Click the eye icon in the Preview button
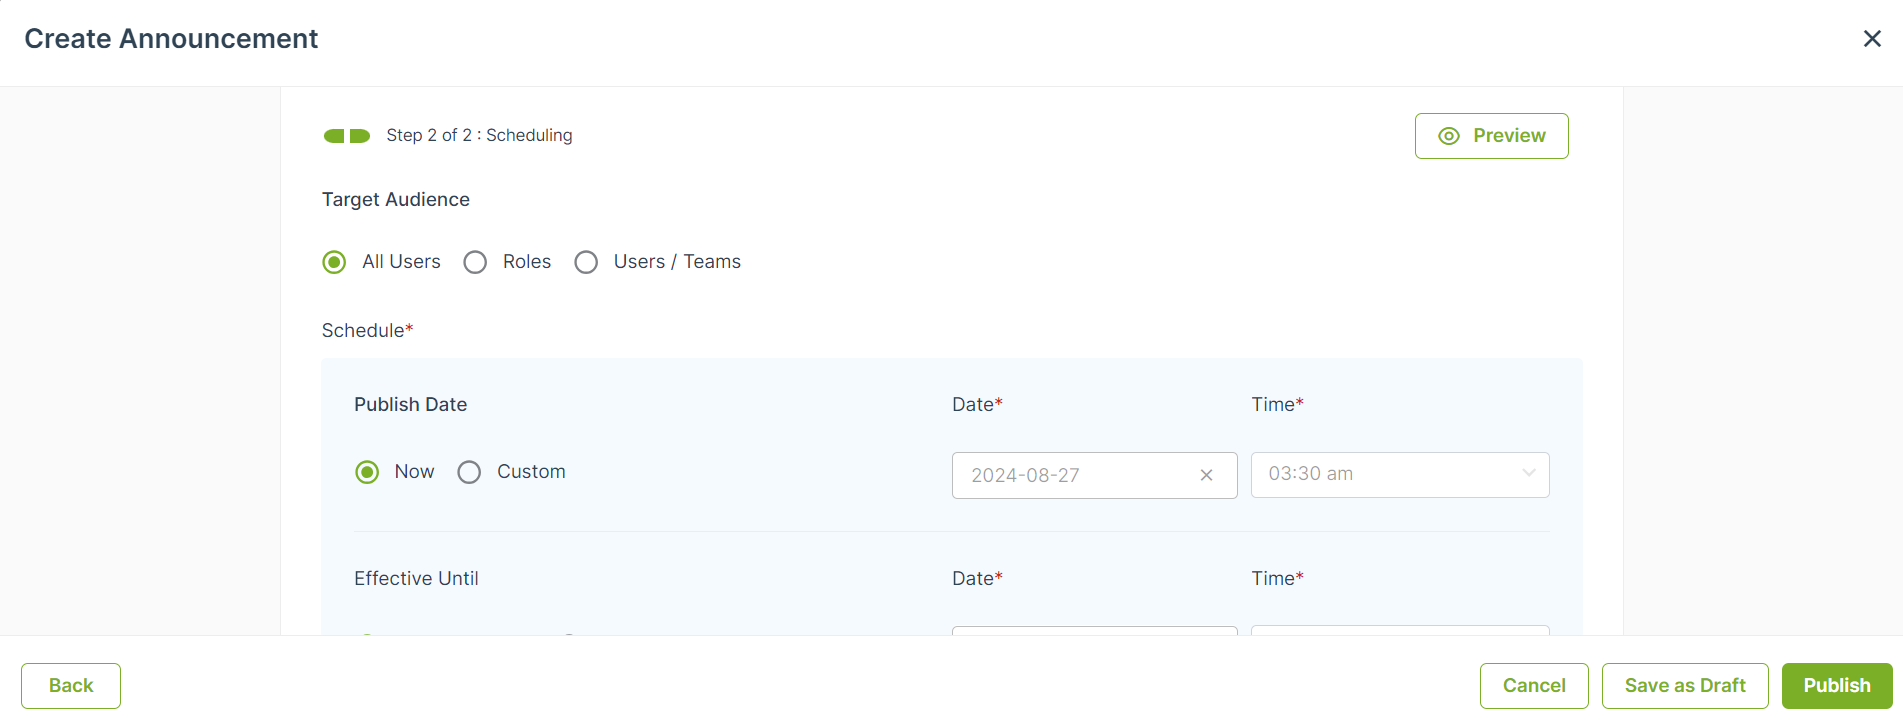The width and height of the screenshot is (1903, 723). (x=1448, y=136)
